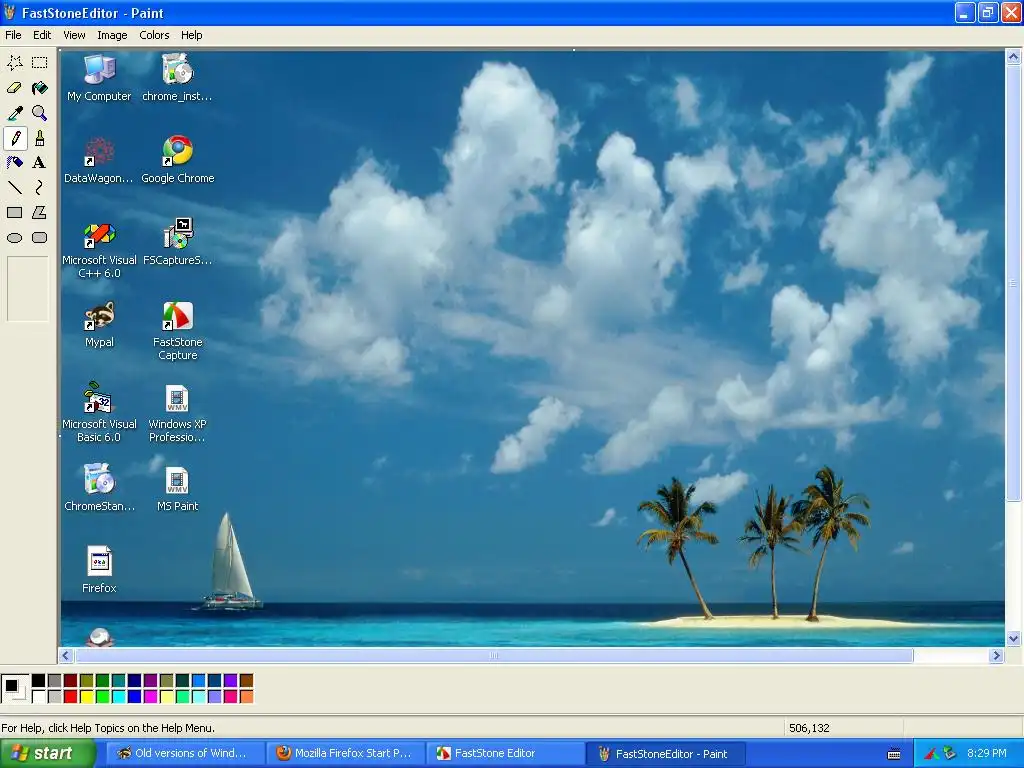Pick the black palette swatch
Image resolution: width=1024 pixels, height=768 pixels.
click(39, 680)
